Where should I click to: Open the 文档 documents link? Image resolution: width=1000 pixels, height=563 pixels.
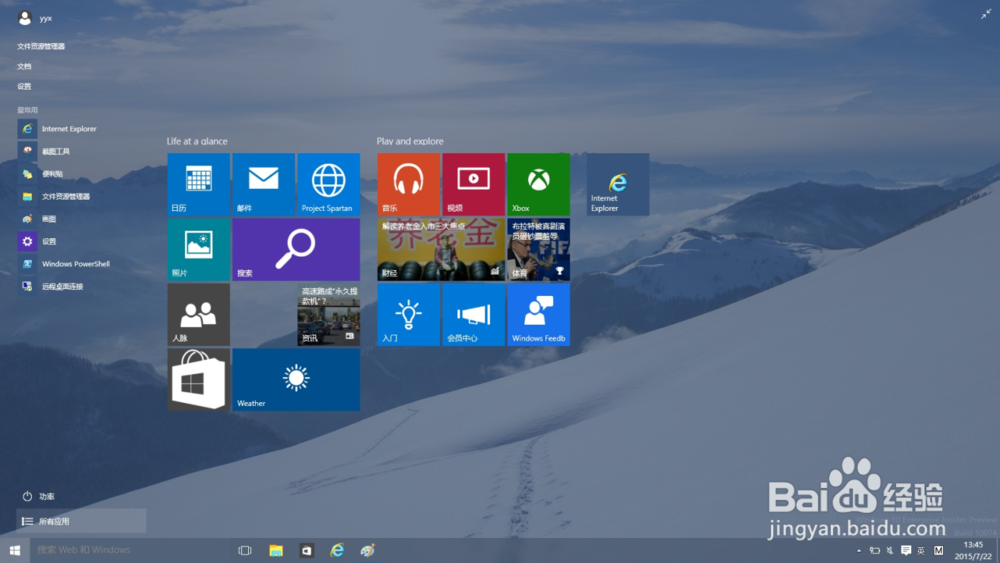[x=24, y=66]
